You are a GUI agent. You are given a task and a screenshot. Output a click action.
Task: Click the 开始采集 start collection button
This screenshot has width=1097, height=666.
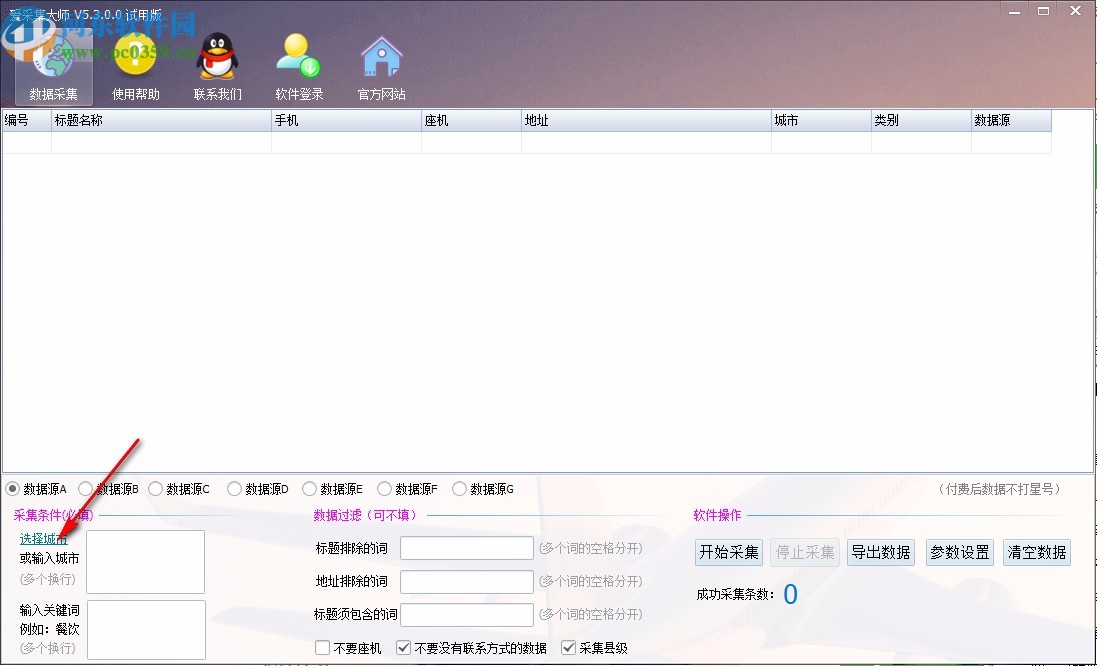pos(728,552)
